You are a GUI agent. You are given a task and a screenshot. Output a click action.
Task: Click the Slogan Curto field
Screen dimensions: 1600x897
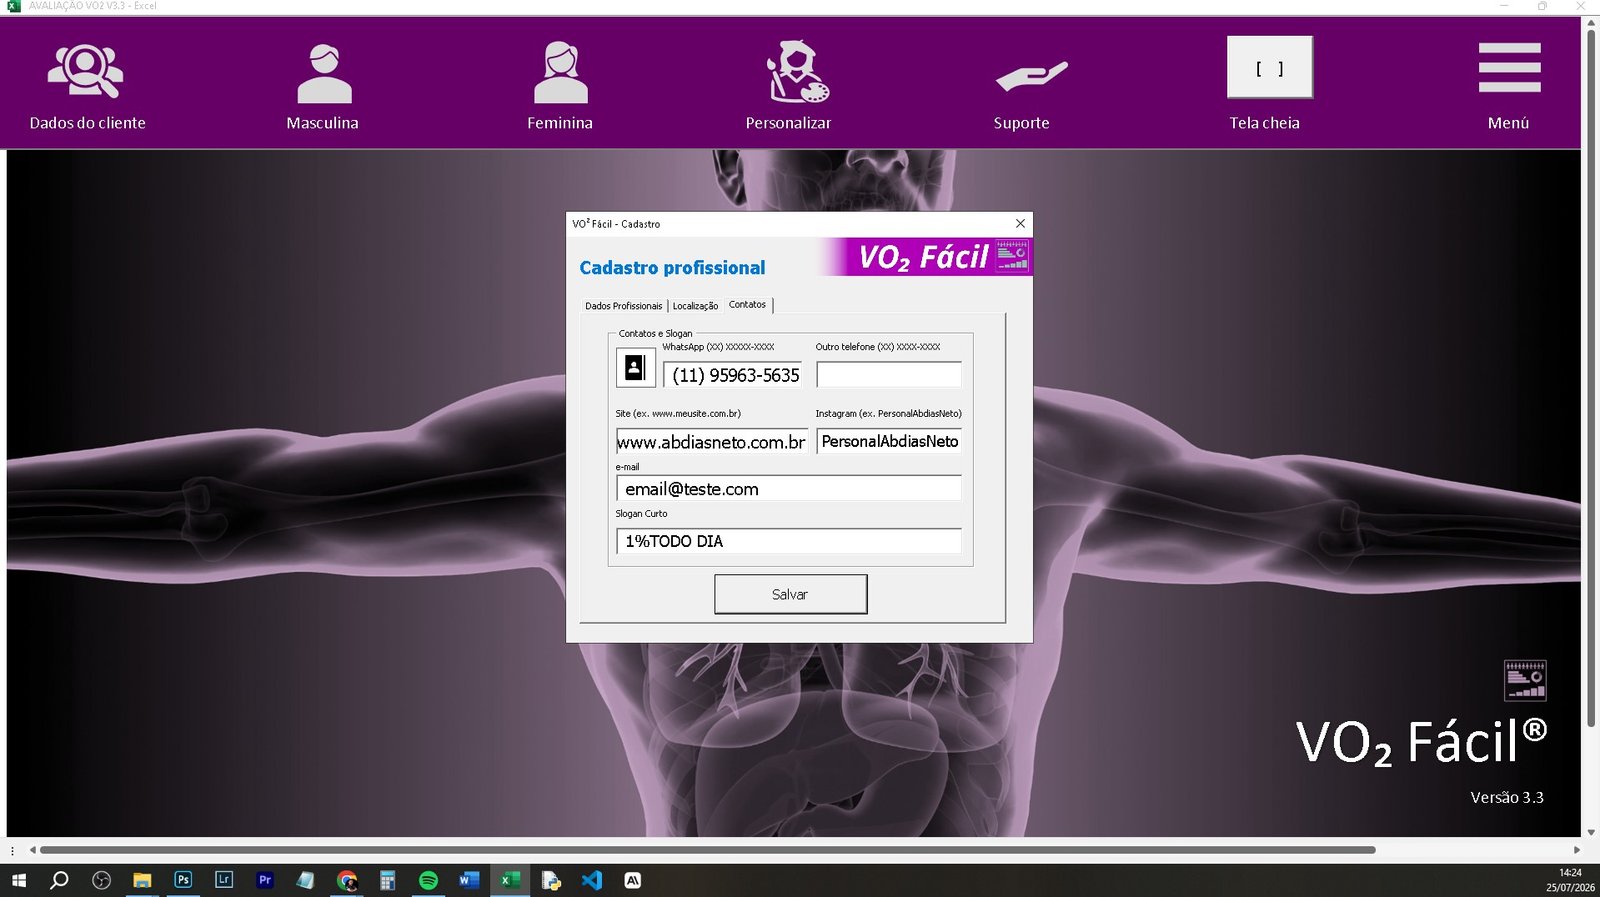pyautogui.click(x=789, y=541)
